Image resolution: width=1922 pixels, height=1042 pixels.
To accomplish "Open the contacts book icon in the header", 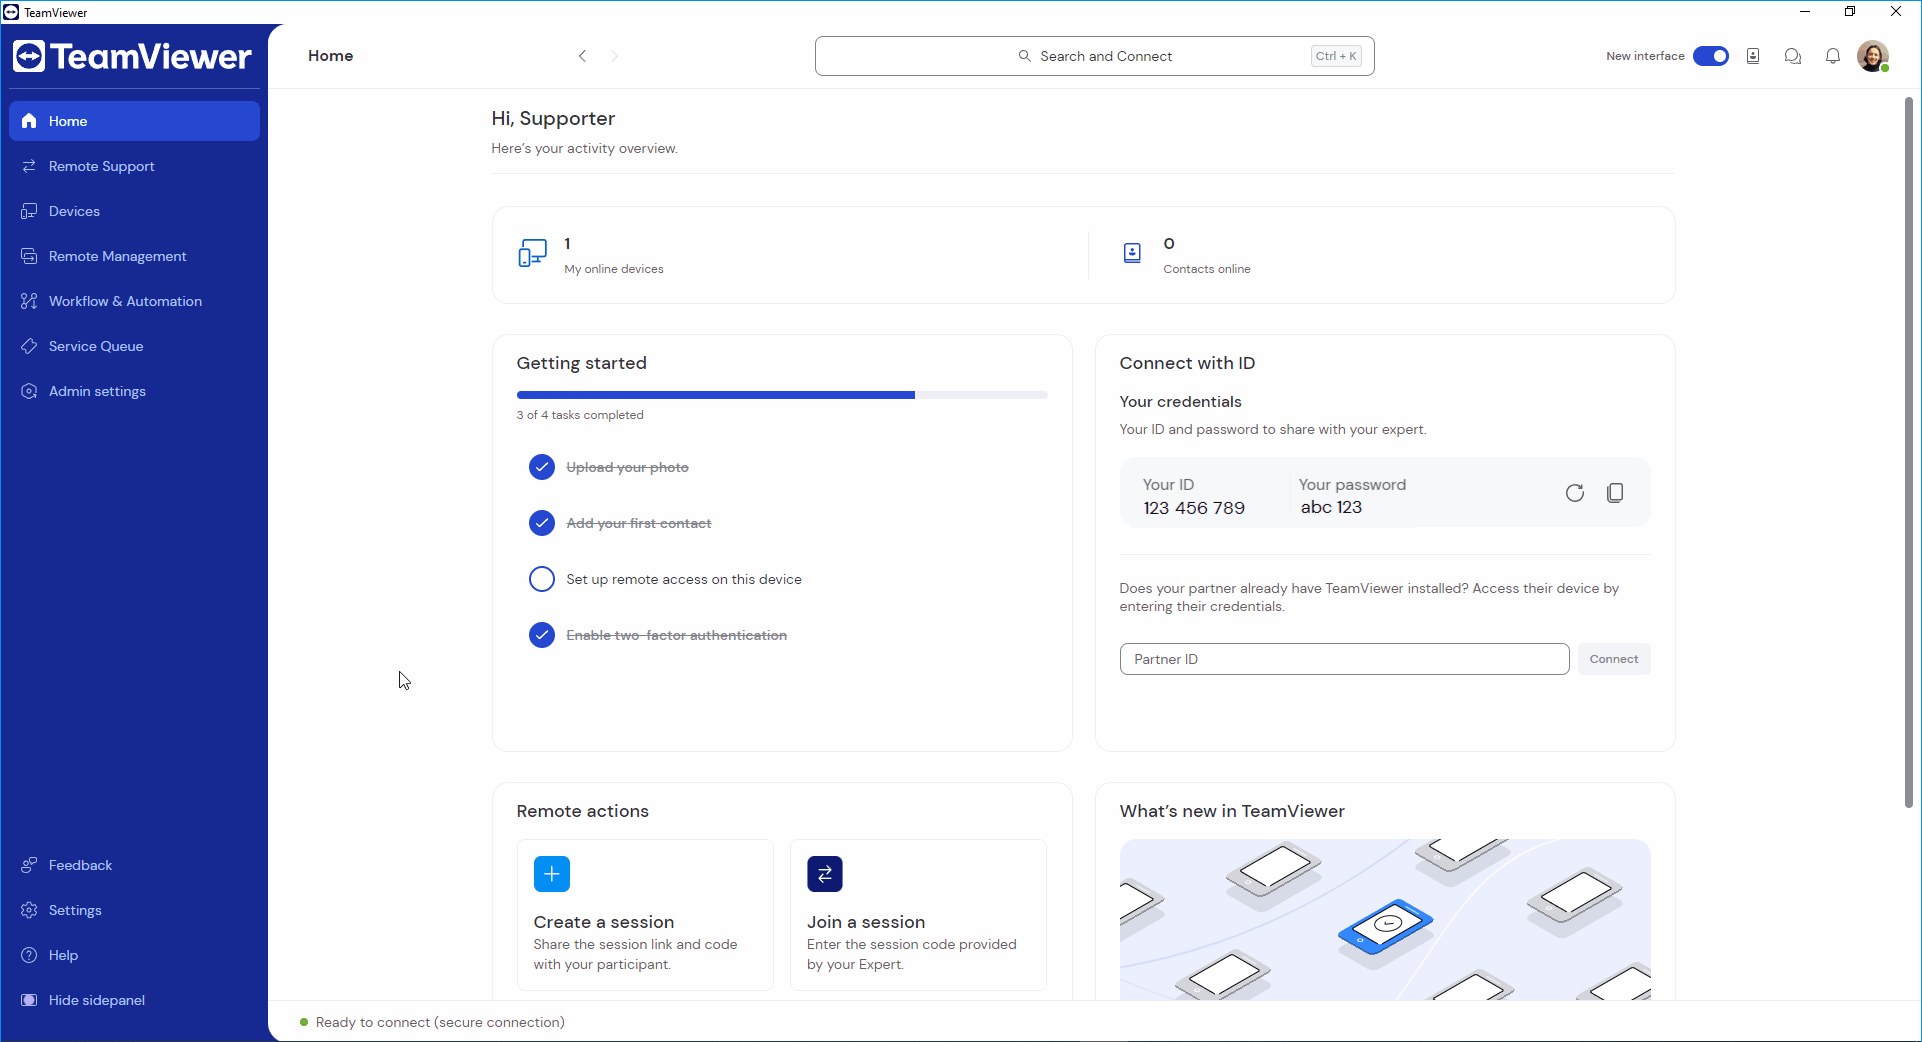I will point(1752,56).
